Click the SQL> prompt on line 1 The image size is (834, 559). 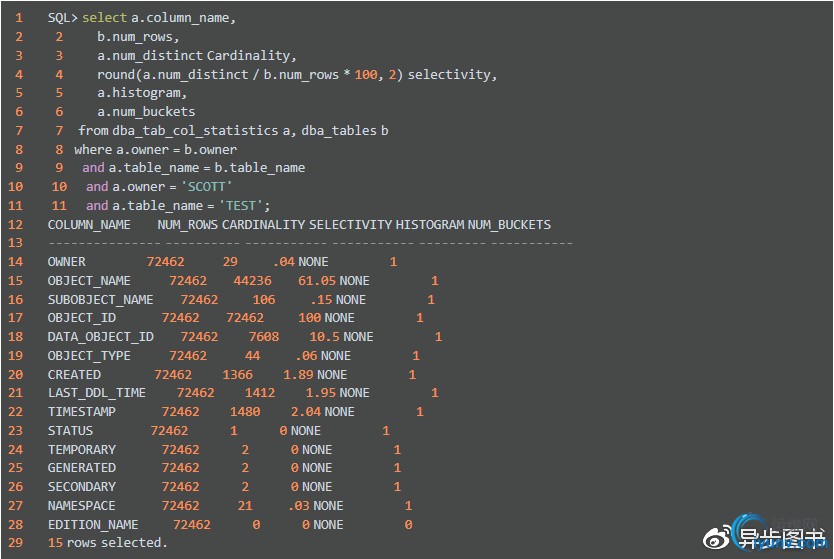pos(63,18)
